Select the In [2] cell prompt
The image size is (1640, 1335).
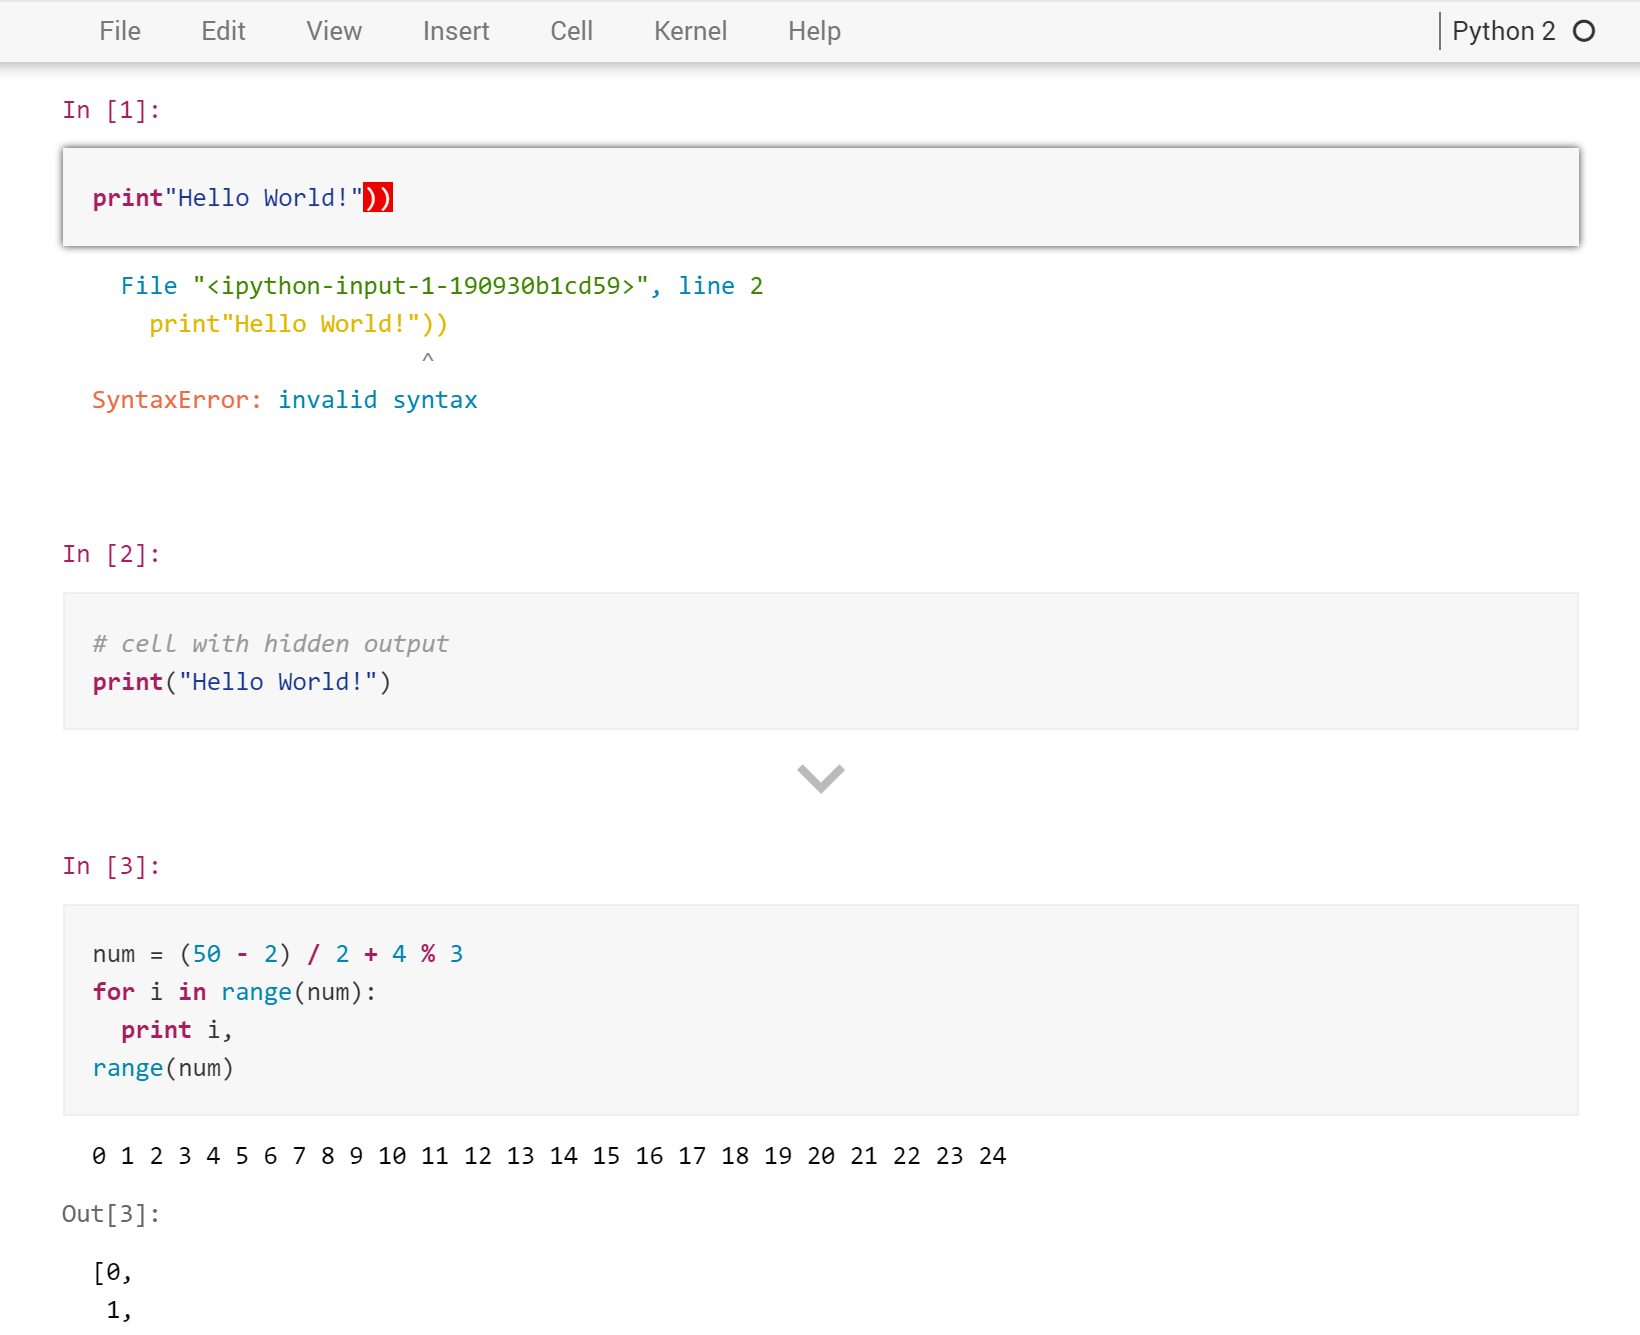pos(111,554)
